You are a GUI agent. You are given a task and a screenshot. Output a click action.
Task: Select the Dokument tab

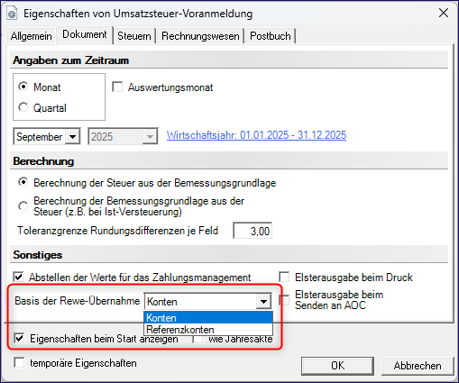[84, 34]
